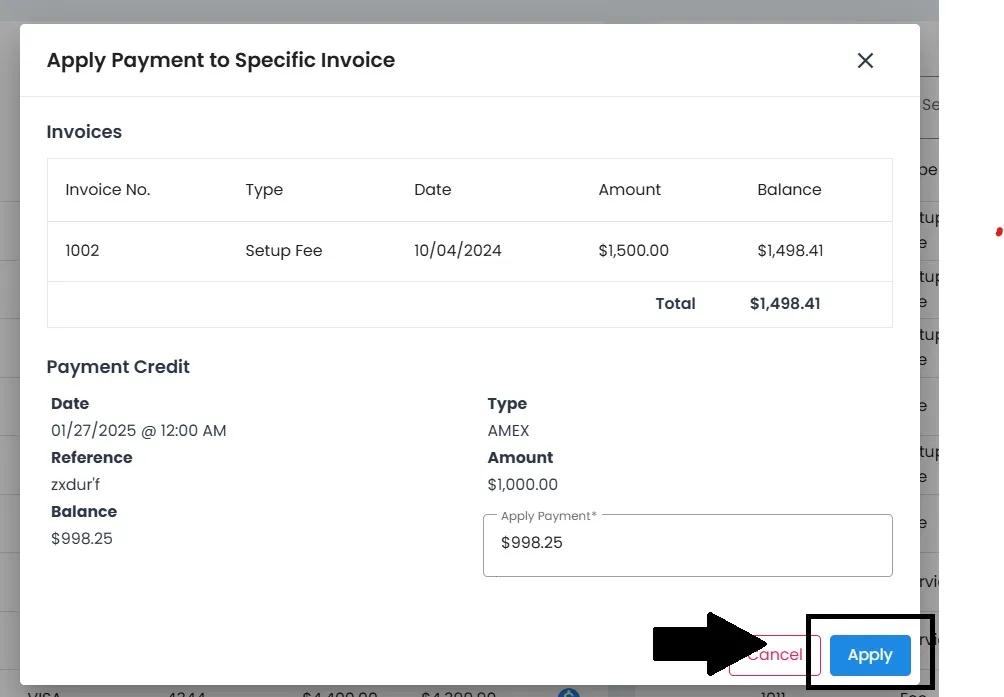
Task: Click the reference value zxdur'f
Action: point(76,485)
